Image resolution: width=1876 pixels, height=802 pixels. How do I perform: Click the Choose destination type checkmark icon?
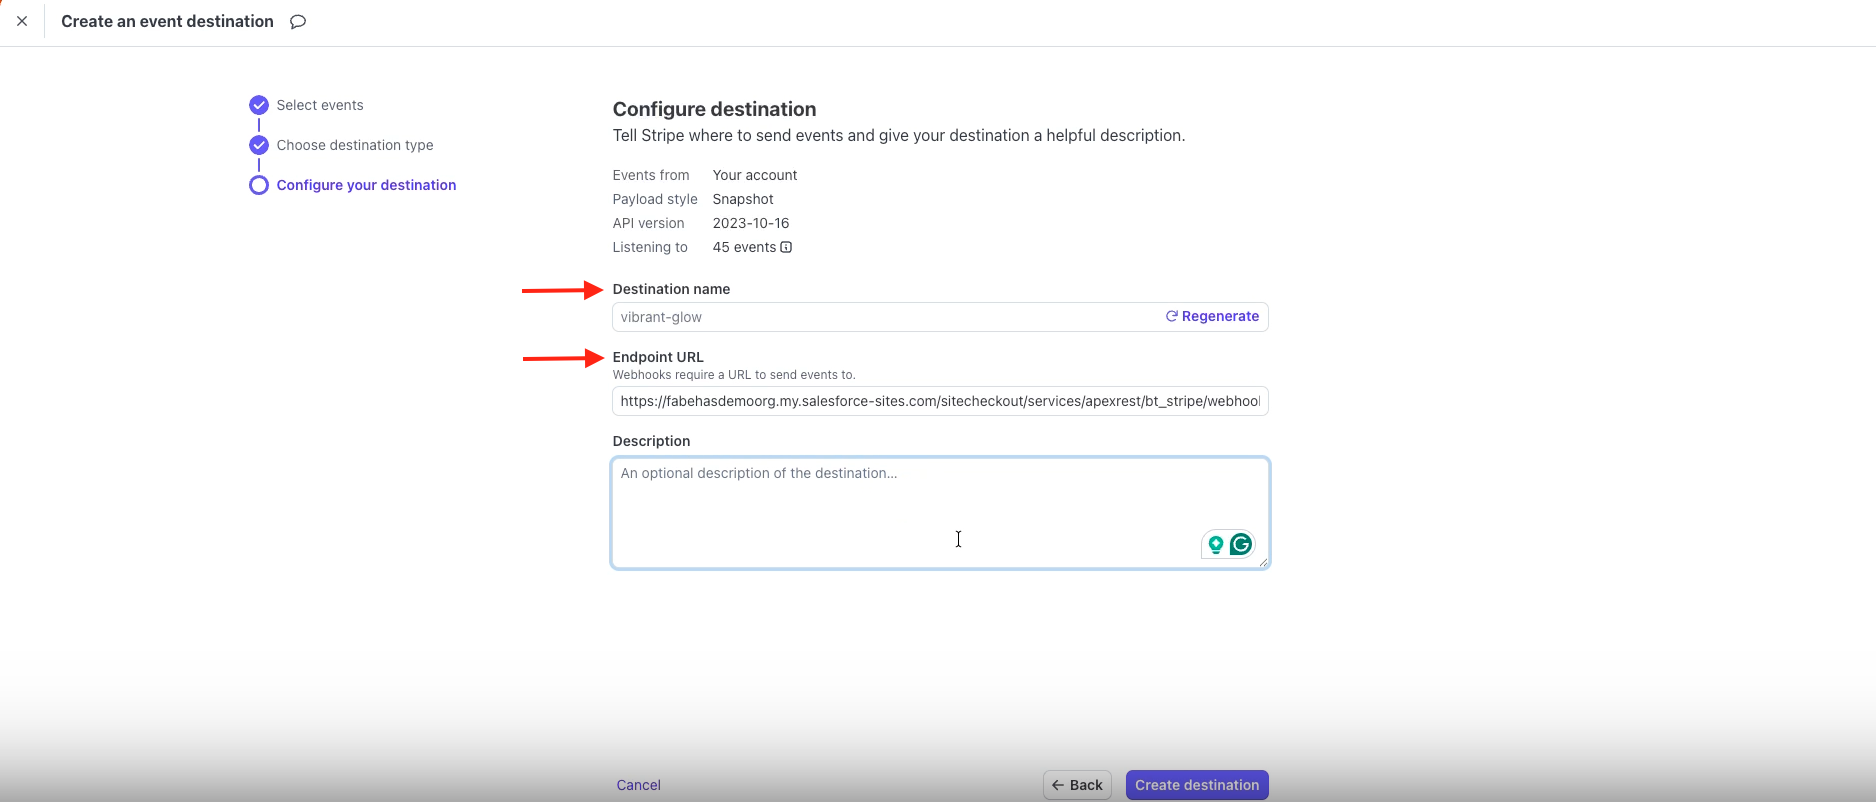coord(259,145)
